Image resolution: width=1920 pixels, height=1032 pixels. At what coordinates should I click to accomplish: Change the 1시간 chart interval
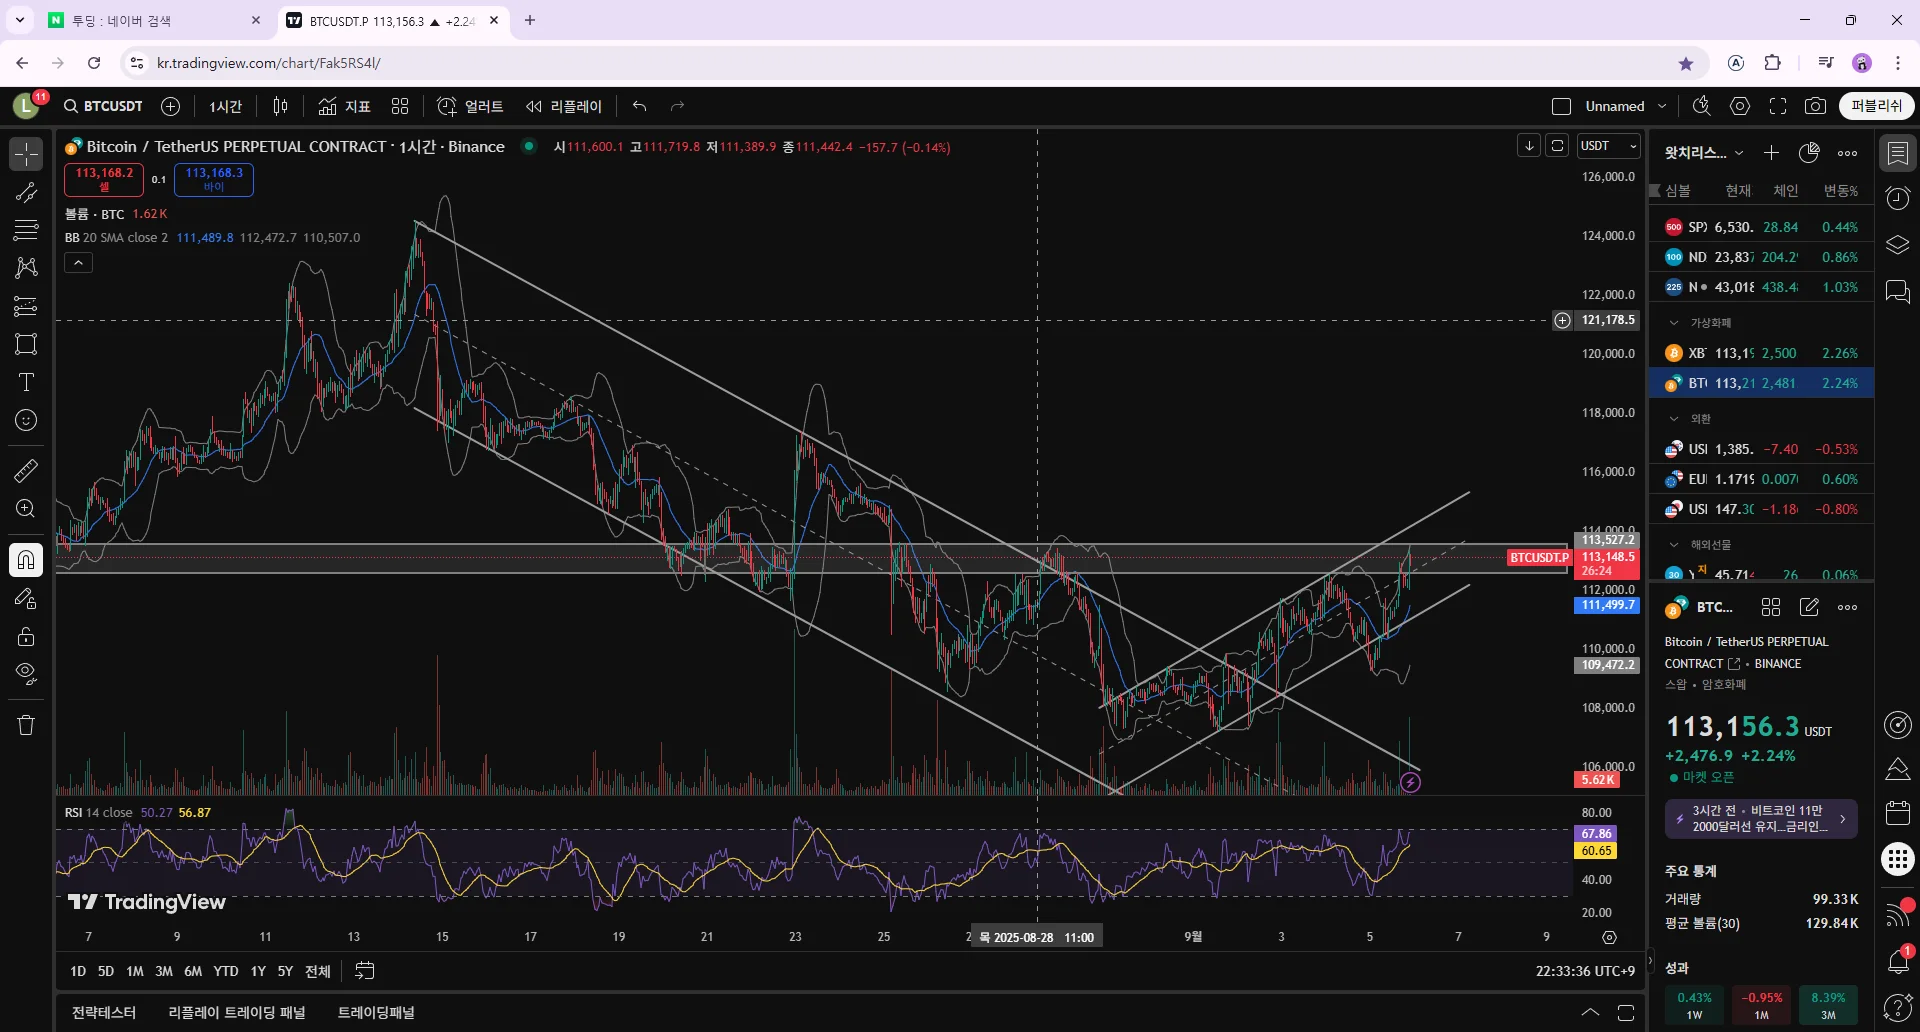225,106
